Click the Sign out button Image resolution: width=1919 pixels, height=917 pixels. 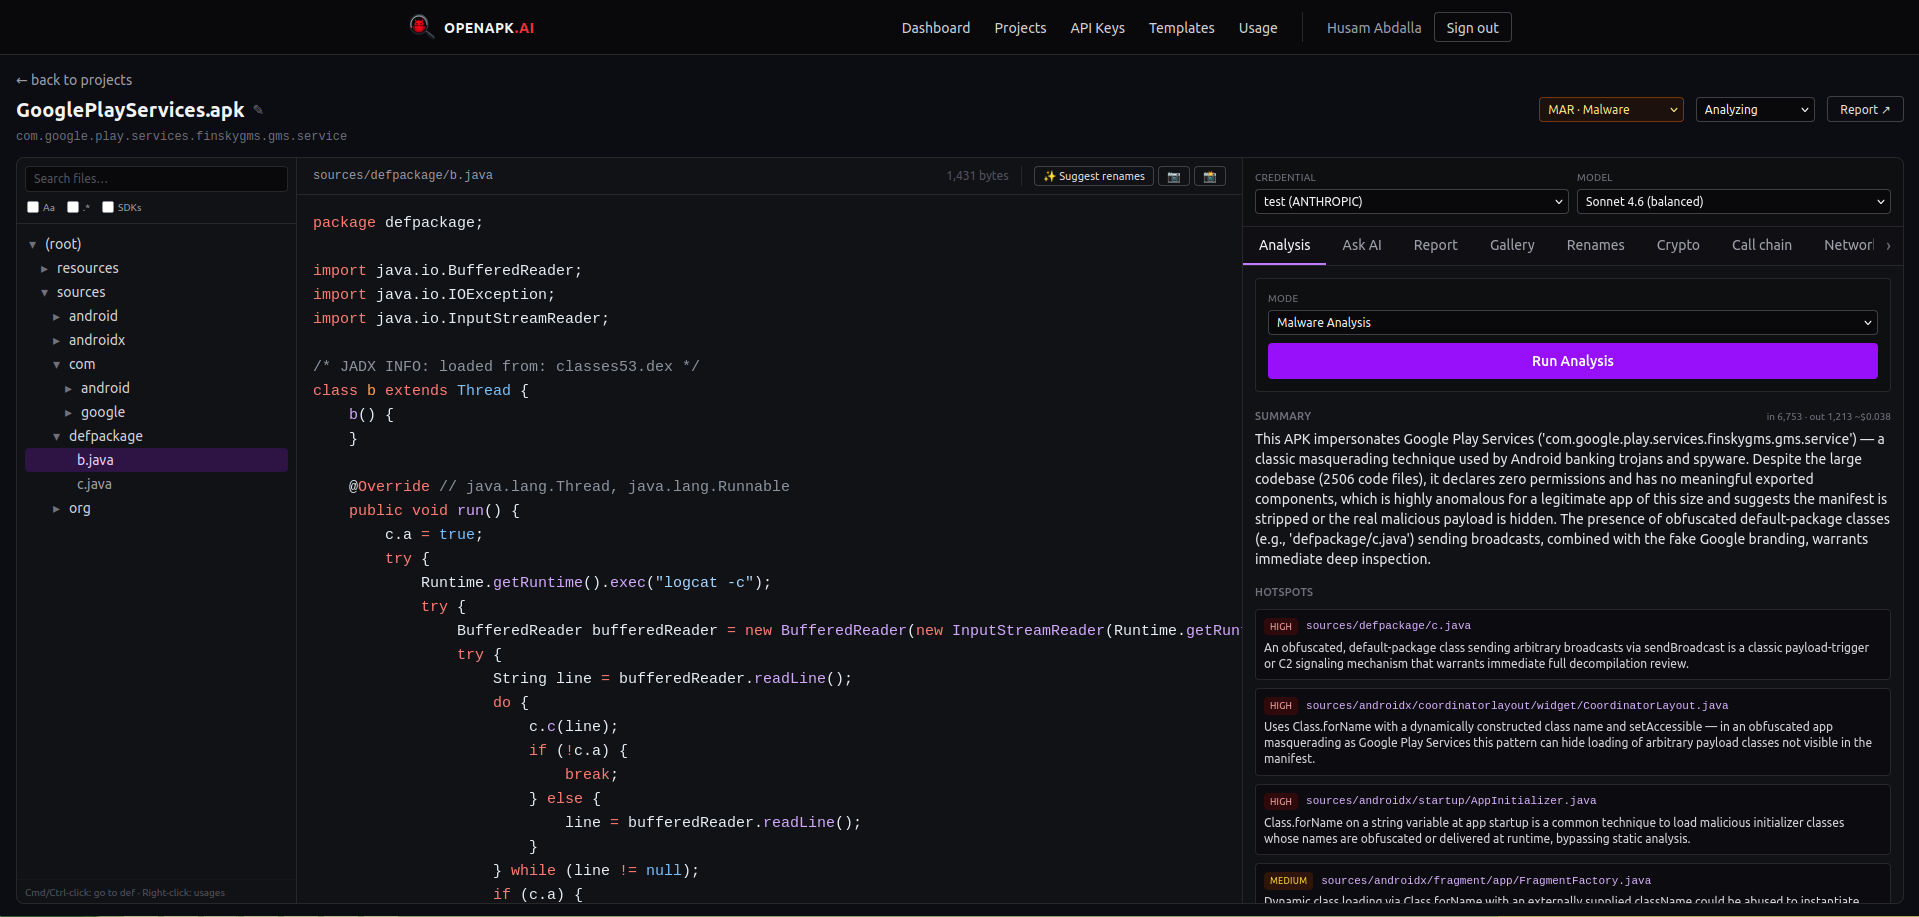pos(1472,28)
